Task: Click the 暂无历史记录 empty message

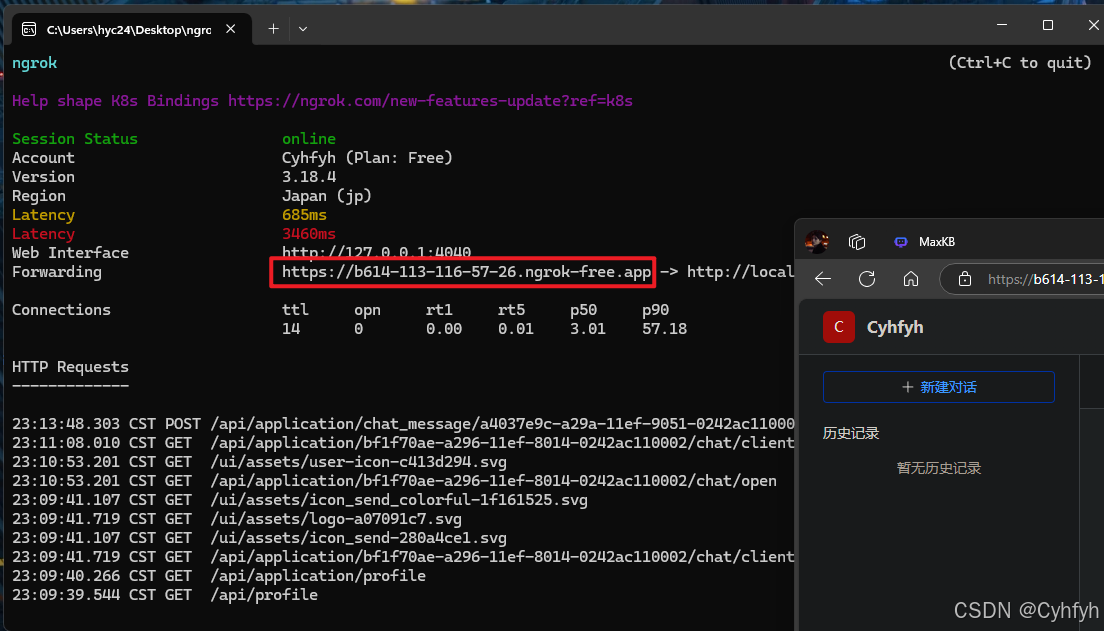Action: pyautogui.click(x=939, y=468)
